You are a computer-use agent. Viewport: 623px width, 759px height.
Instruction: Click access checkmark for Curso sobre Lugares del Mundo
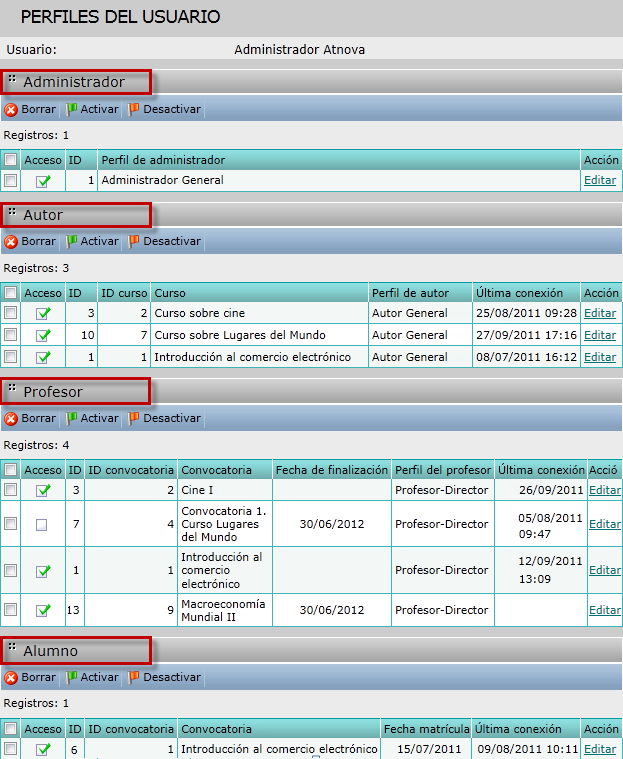[x=43, y=335]
